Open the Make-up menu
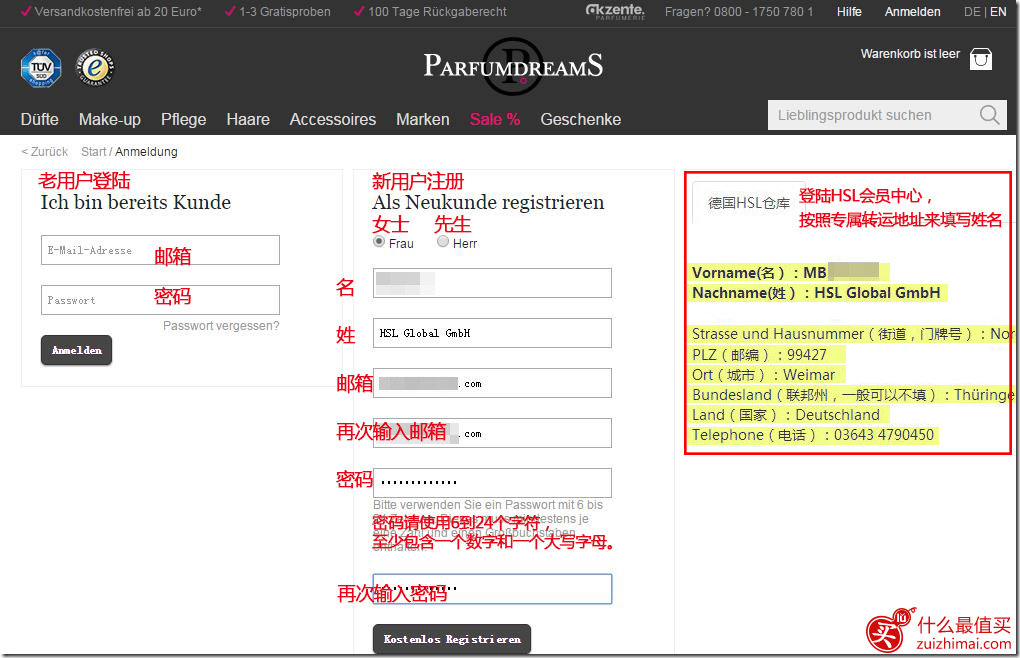 [110, 120]
